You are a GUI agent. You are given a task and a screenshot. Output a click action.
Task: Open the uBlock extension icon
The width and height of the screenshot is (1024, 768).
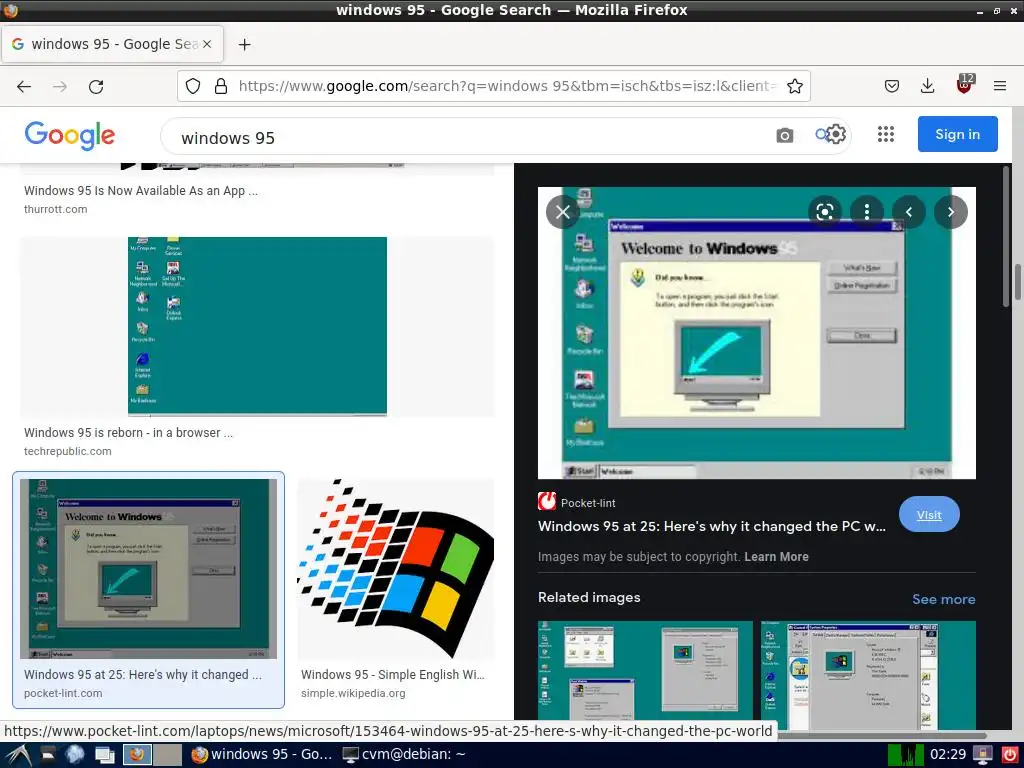965,85
